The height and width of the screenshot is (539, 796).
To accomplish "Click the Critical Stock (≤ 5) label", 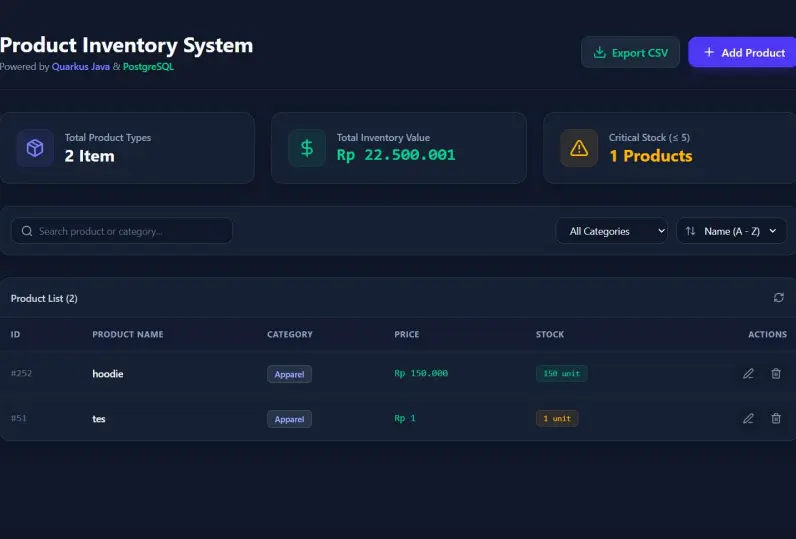I will [649, 138].
